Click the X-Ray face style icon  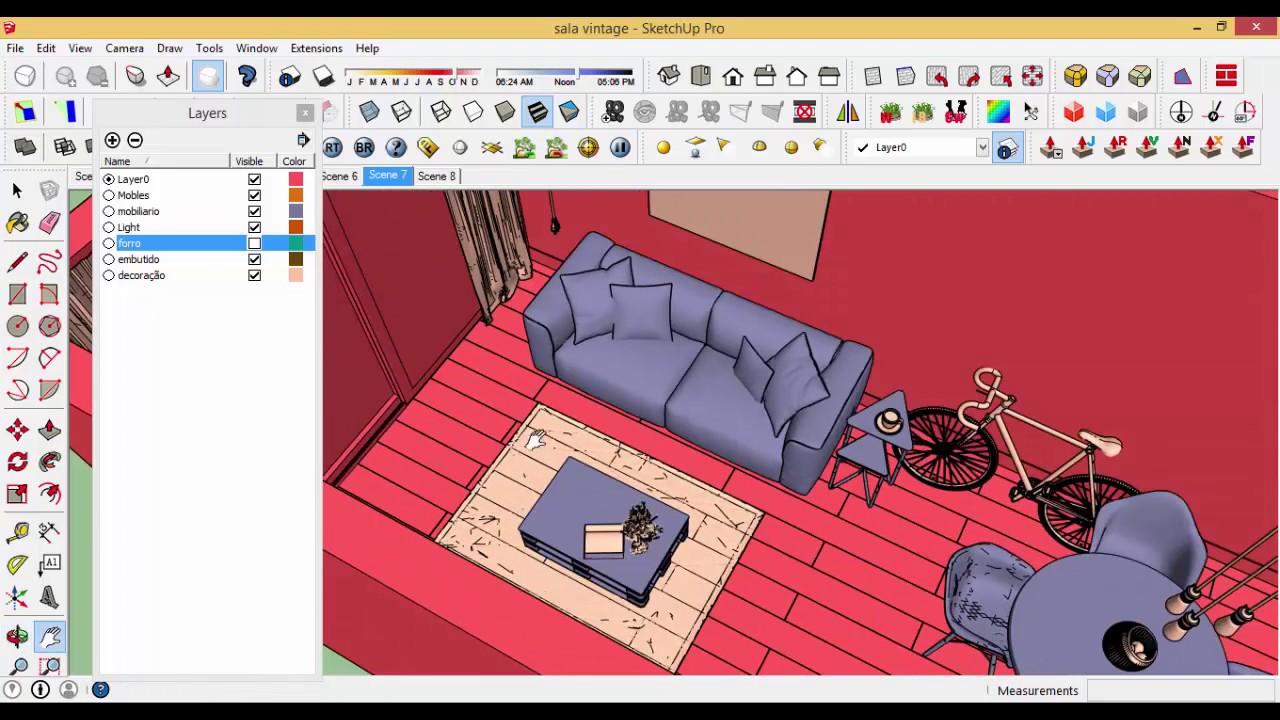pyautogui.click(x=369, y=112)
